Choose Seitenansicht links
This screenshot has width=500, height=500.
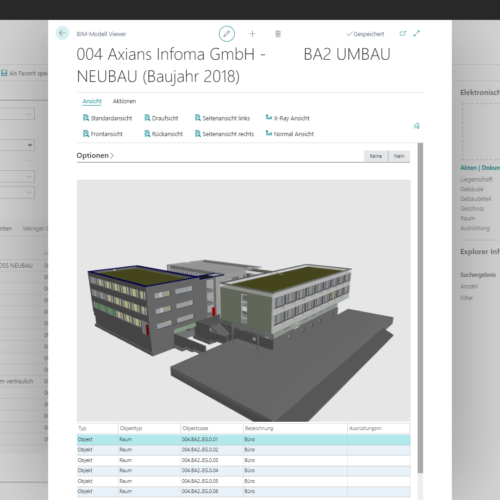click(222, 118)
